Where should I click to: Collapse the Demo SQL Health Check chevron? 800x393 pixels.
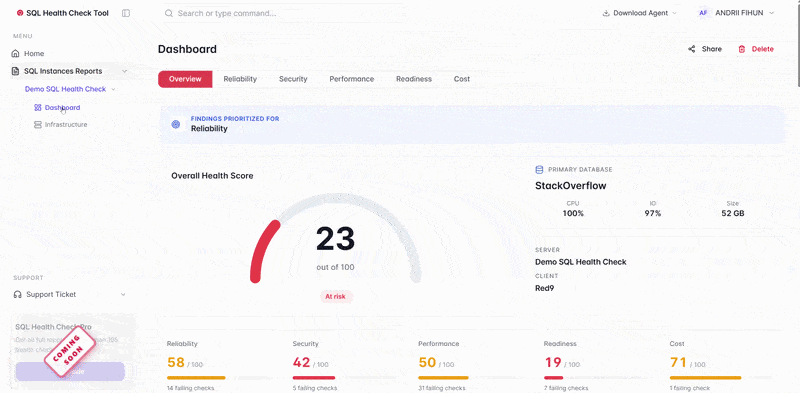click(x=113, y=89)
